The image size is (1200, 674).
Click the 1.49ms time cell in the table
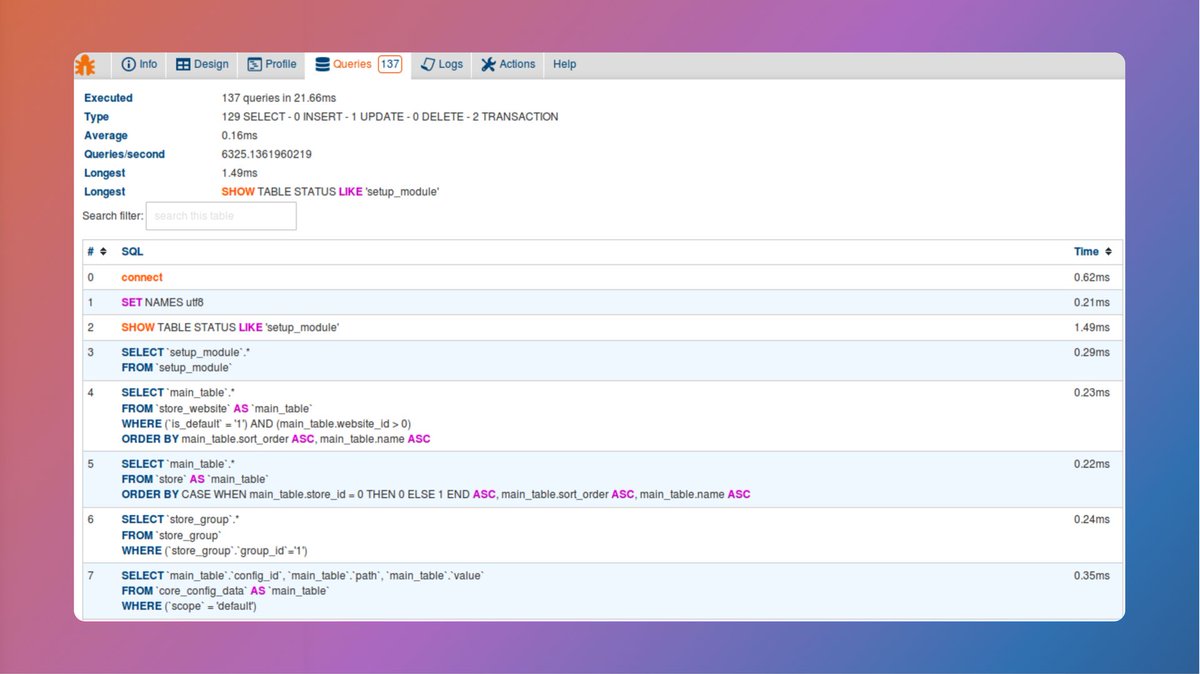point(1091,327)
